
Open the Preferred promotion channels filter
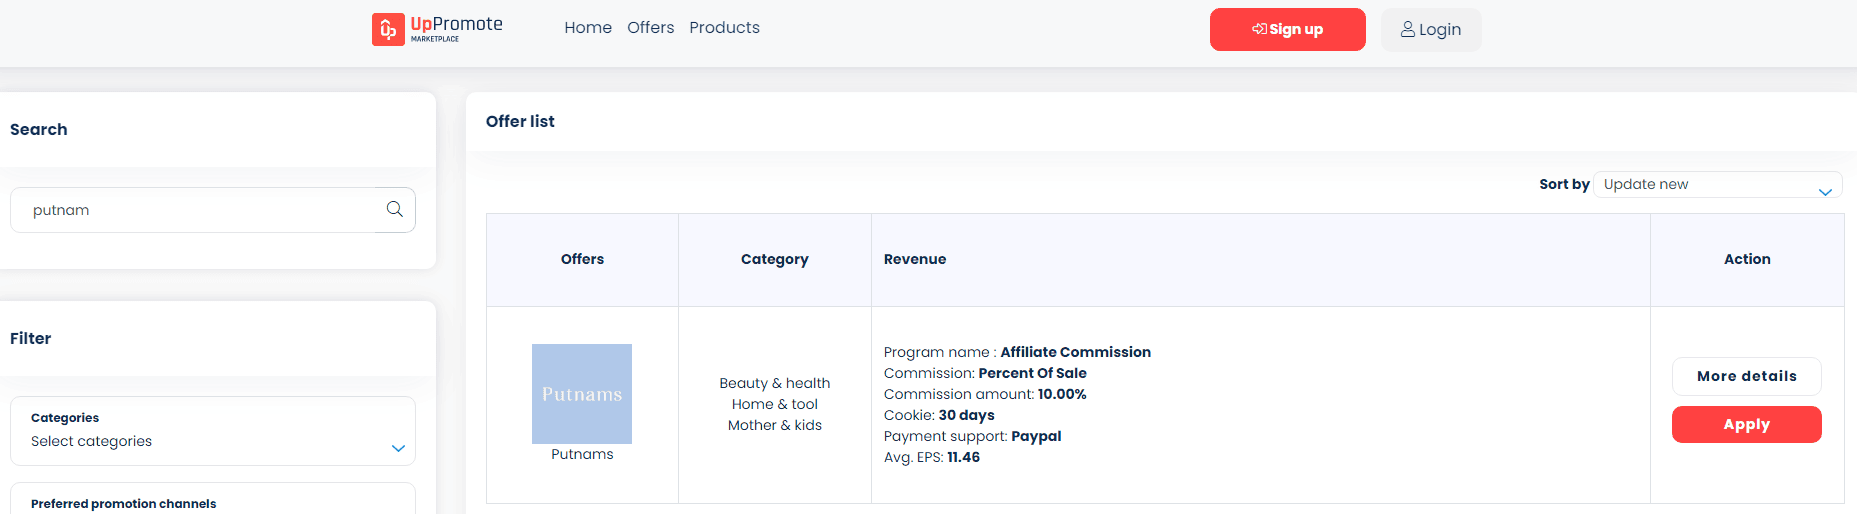(x=213, y=499)
